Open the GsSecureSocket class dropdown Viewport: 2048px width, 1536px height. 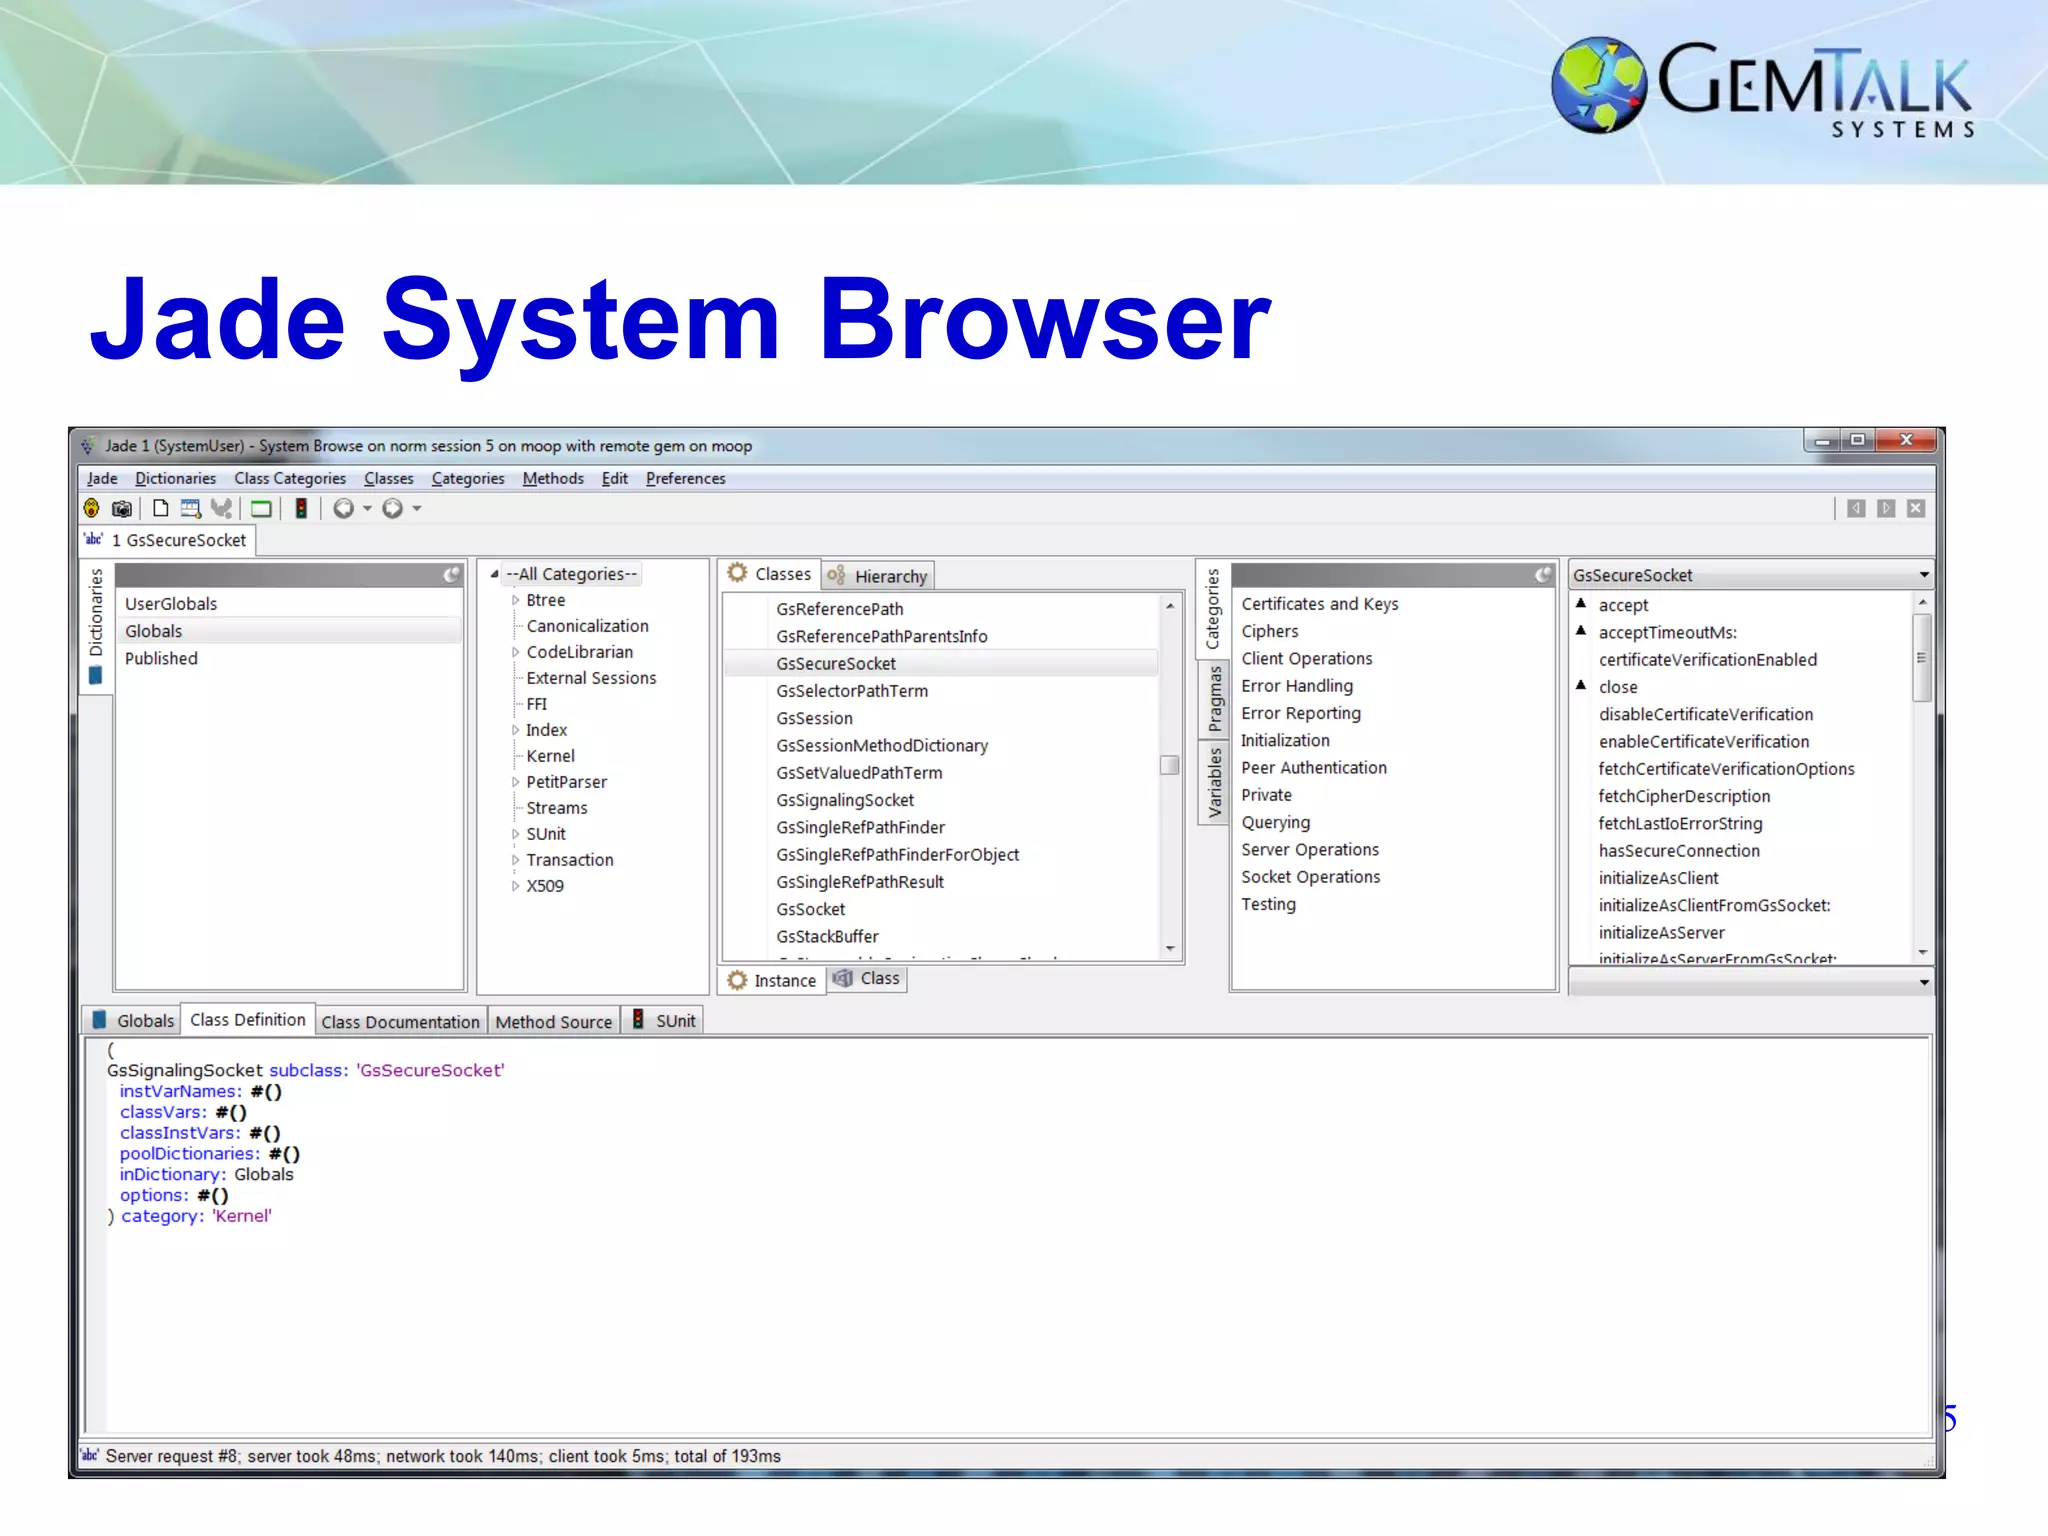1923,575
